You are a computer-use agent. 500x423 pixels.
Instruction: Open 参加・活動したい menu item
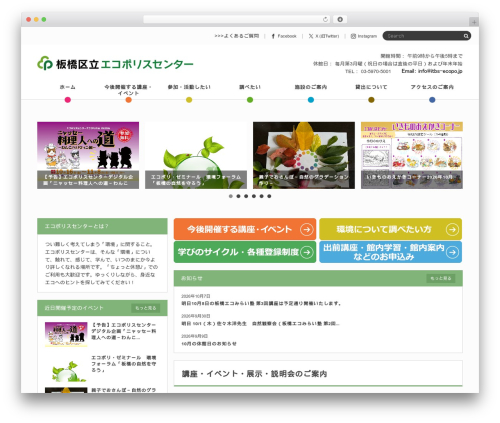pyautogui.click(x=189, y=87)
